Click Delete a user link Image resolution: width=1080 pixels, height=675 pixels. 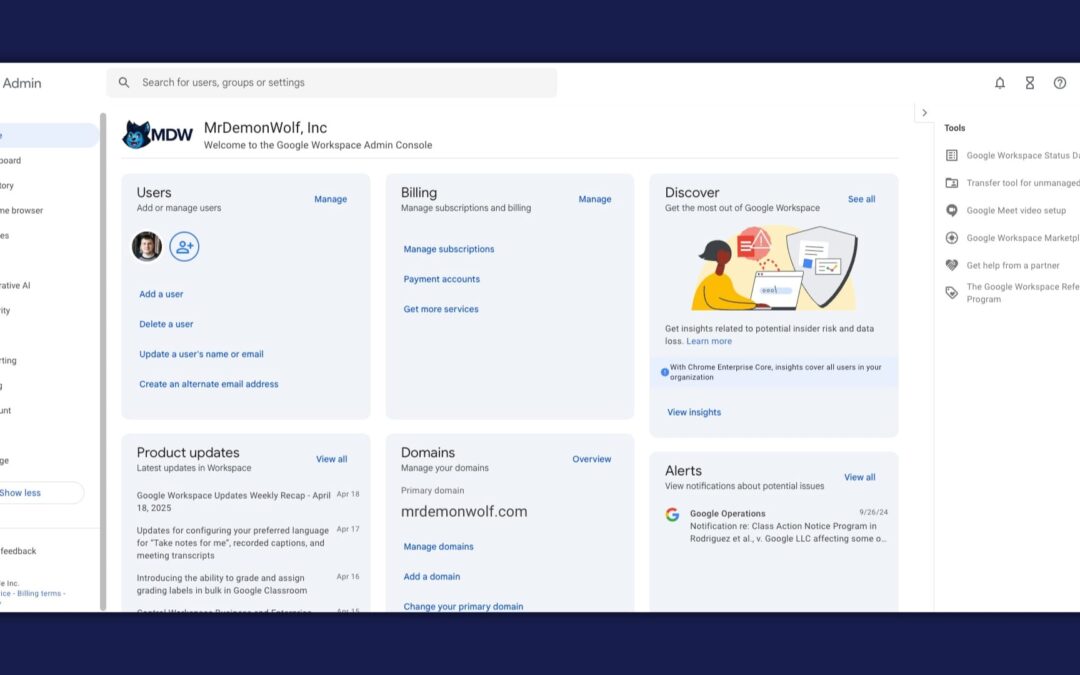click(166, 324)
